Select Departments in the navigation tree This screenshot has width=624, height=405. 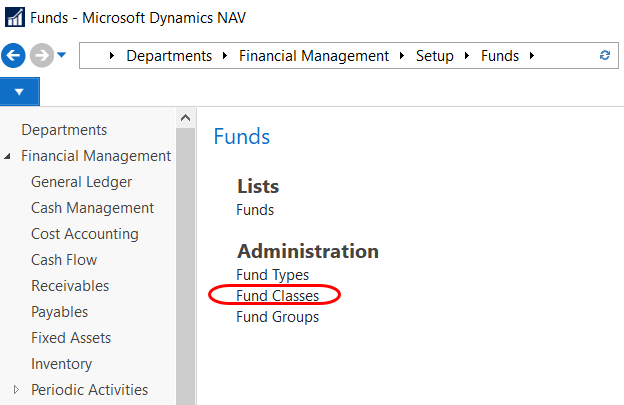point(64,130)
